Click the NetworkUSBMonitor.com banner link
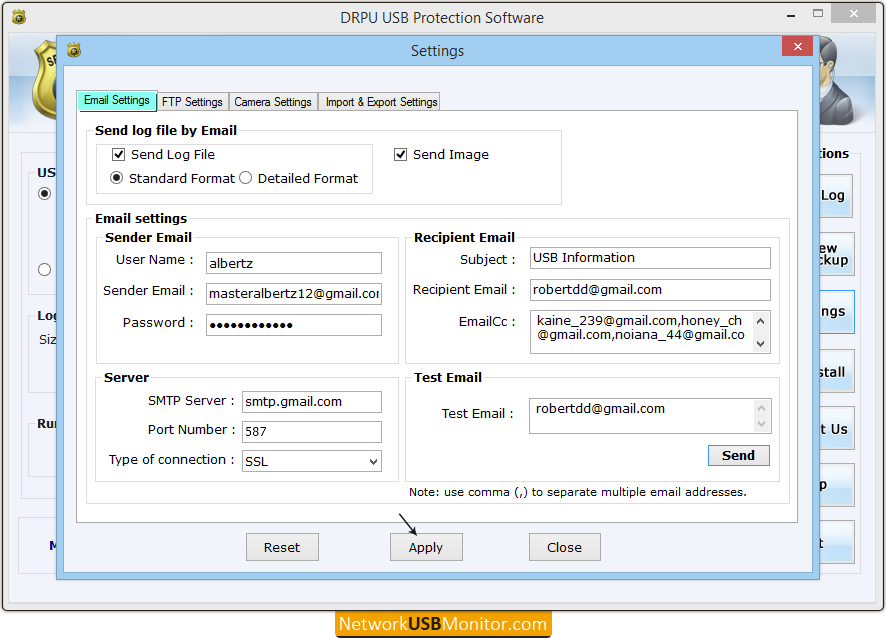 coord(443,624)
